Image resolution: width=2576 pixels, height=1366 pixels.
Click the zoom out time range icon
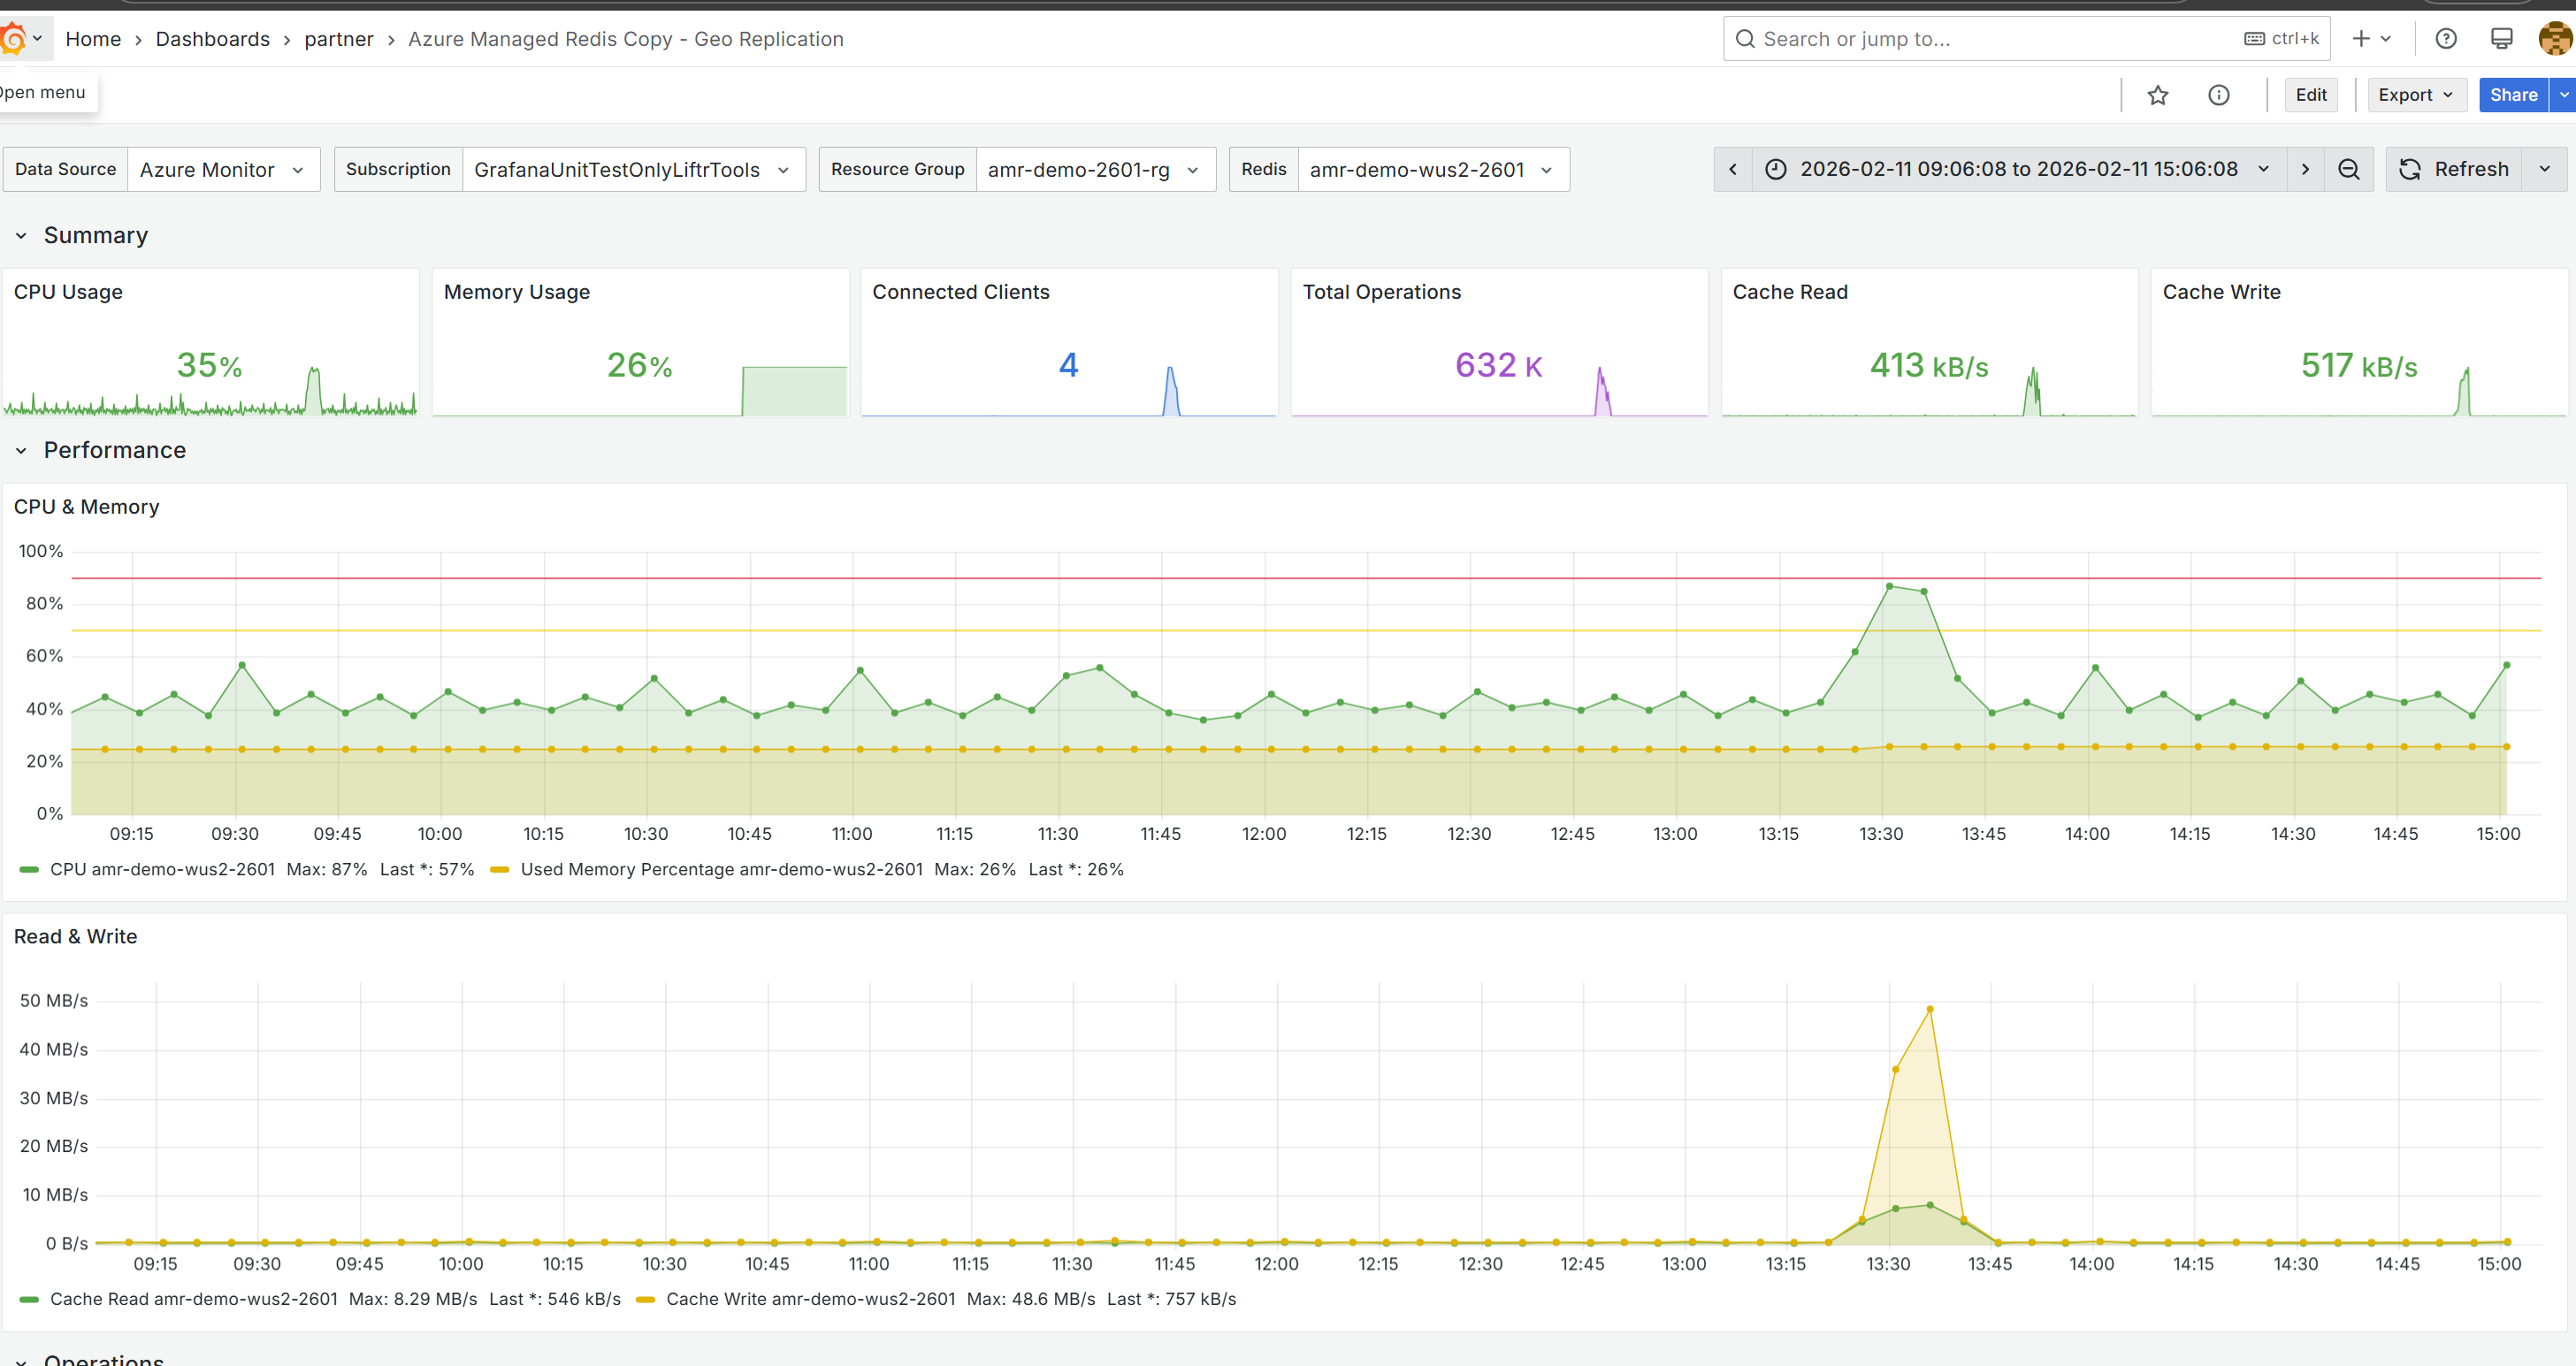click(x=2348, y=170)
